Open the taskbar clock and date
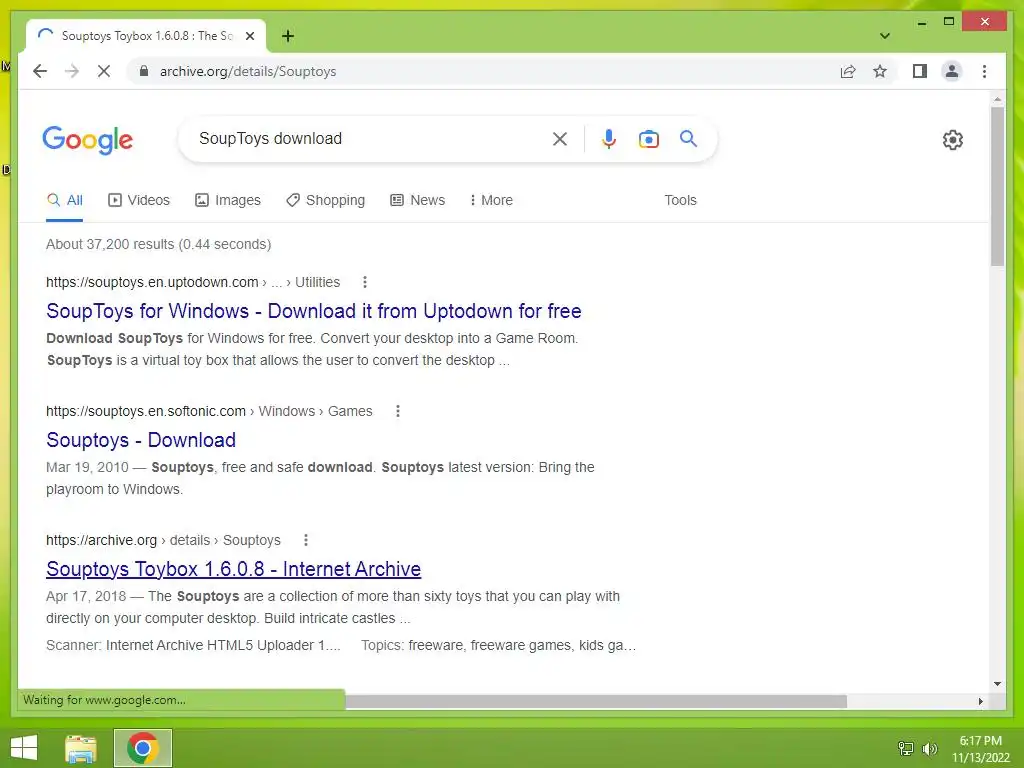The width and height of the screenshot is (1024, 768). [981, 749]
